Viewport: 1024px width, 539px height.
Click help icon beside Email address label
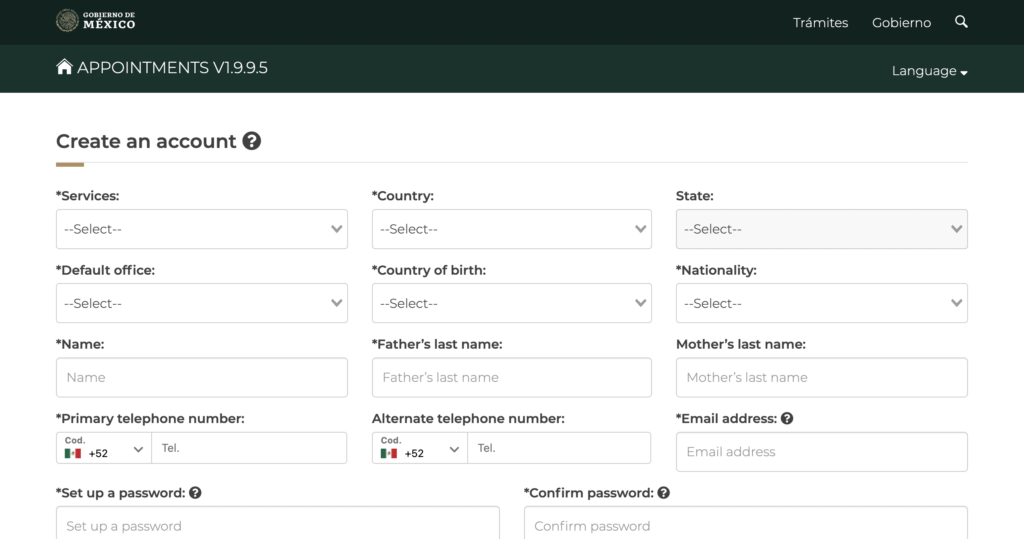(x=787, y=419)
